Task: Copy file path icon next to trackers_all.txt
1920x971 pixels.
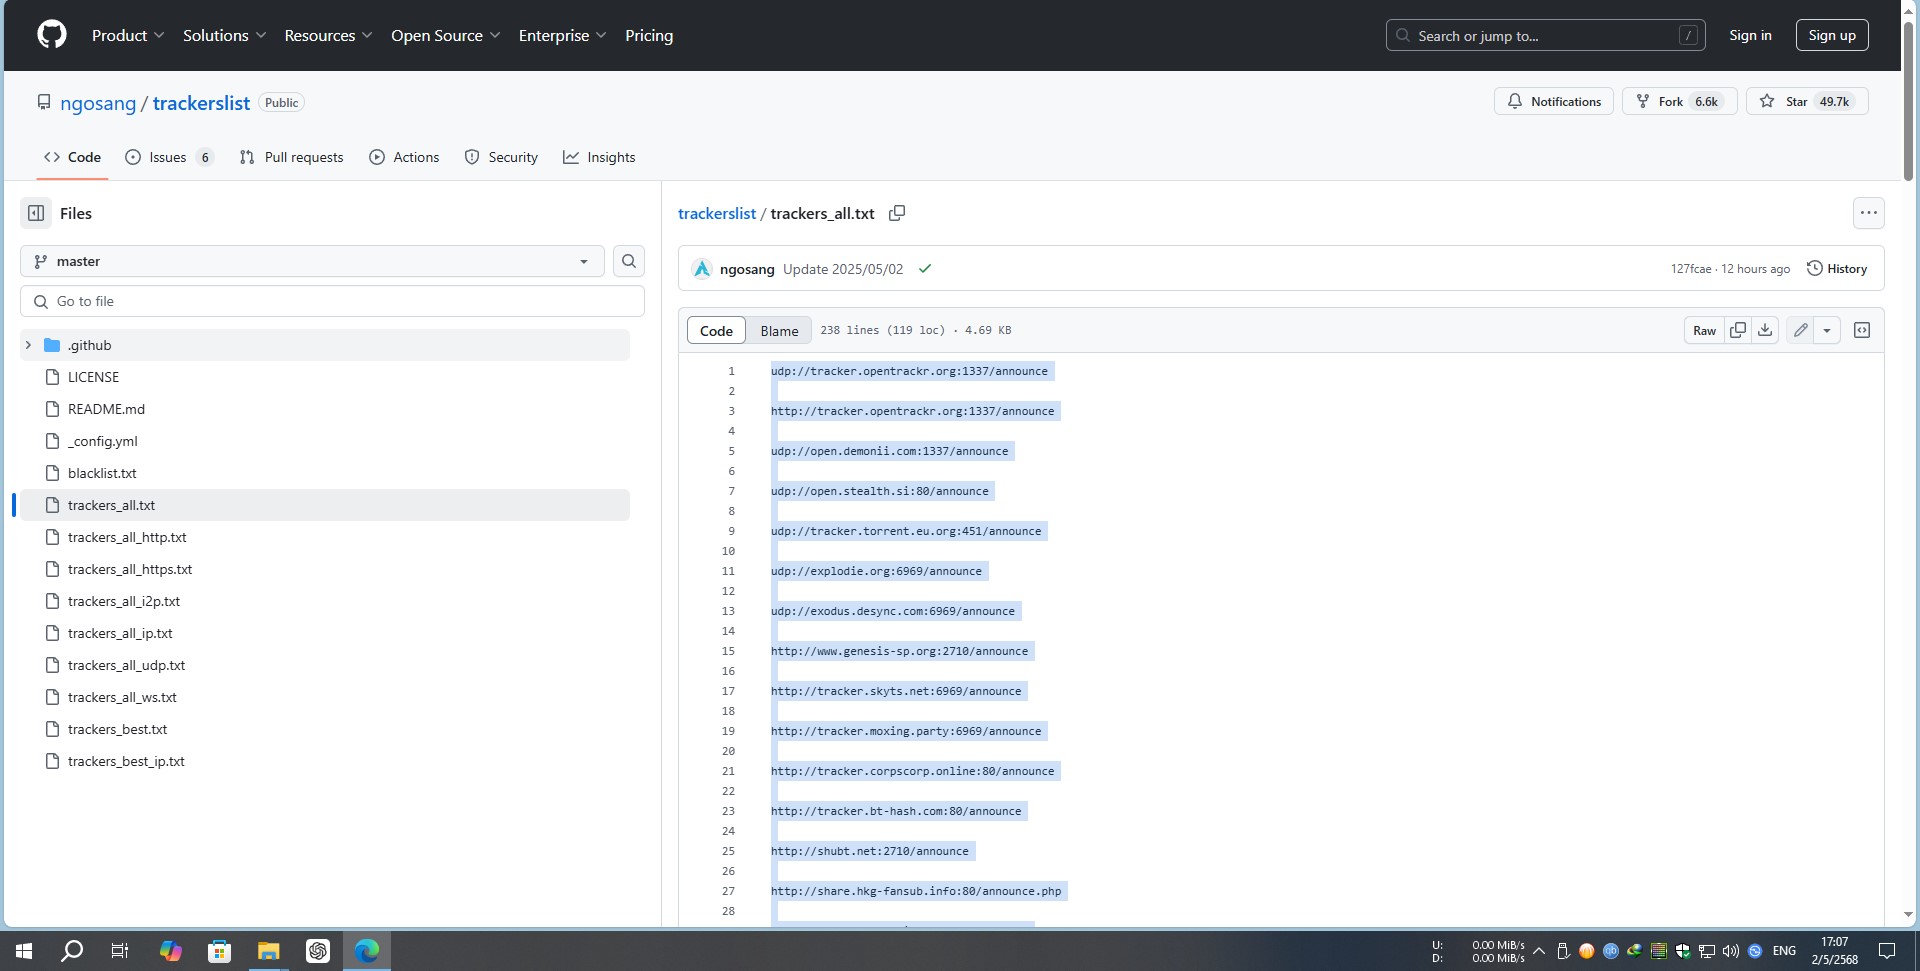Action: tap(897, 213)
